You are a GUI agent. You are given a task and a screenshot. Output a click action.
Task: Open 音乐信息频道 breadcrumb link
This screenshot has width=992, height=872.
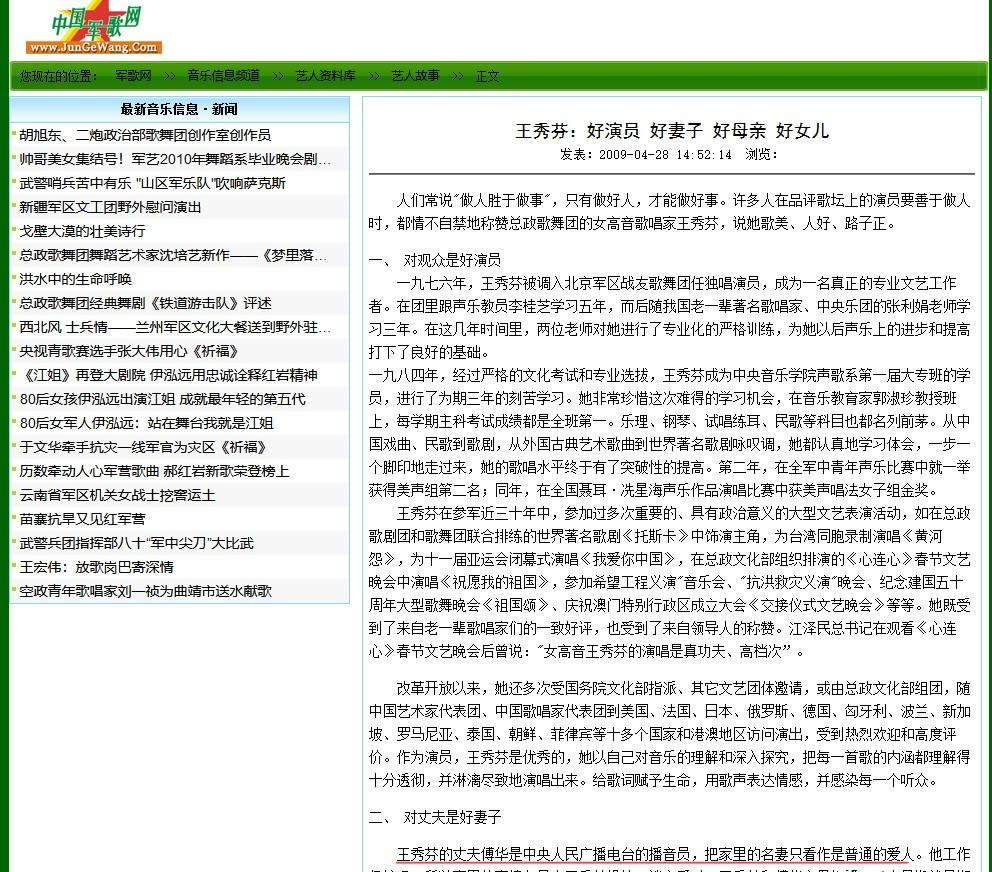pyautogui.click(x=223, y=76)
